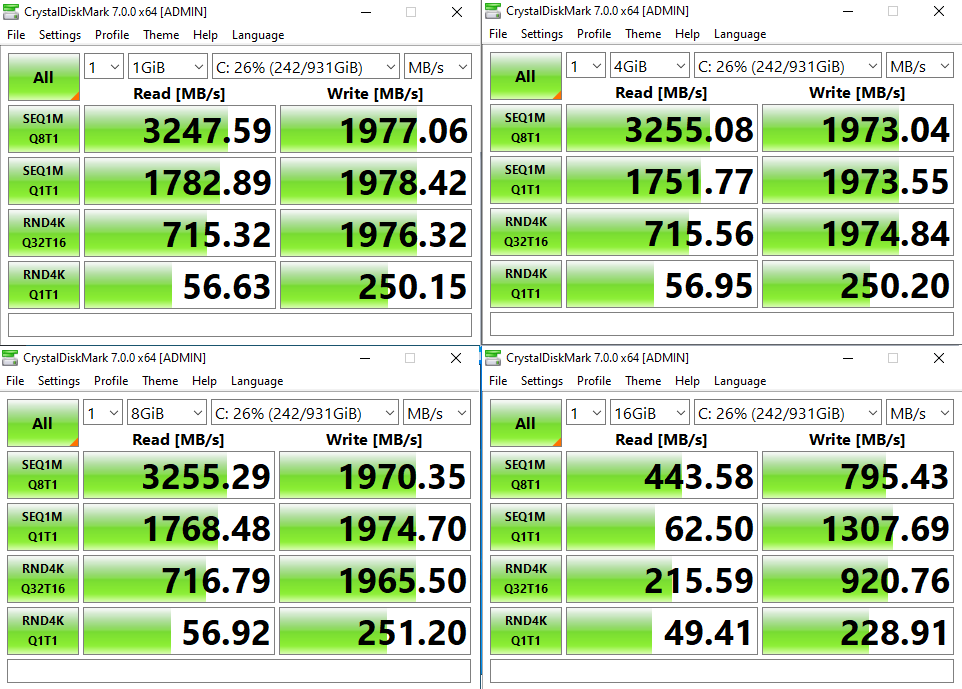Open Help menu in 8GiB window
Viewport: 962px width, 689px height.
204,381
